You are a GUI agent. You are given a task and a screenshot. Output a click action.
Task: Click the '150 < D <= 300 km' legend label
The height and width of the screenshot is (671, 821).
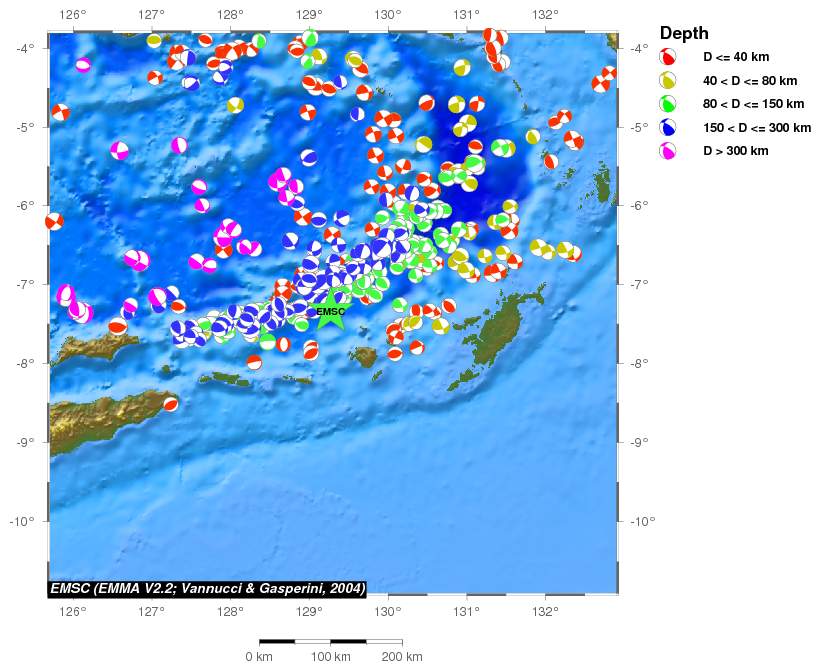click(x=757, y=128)
